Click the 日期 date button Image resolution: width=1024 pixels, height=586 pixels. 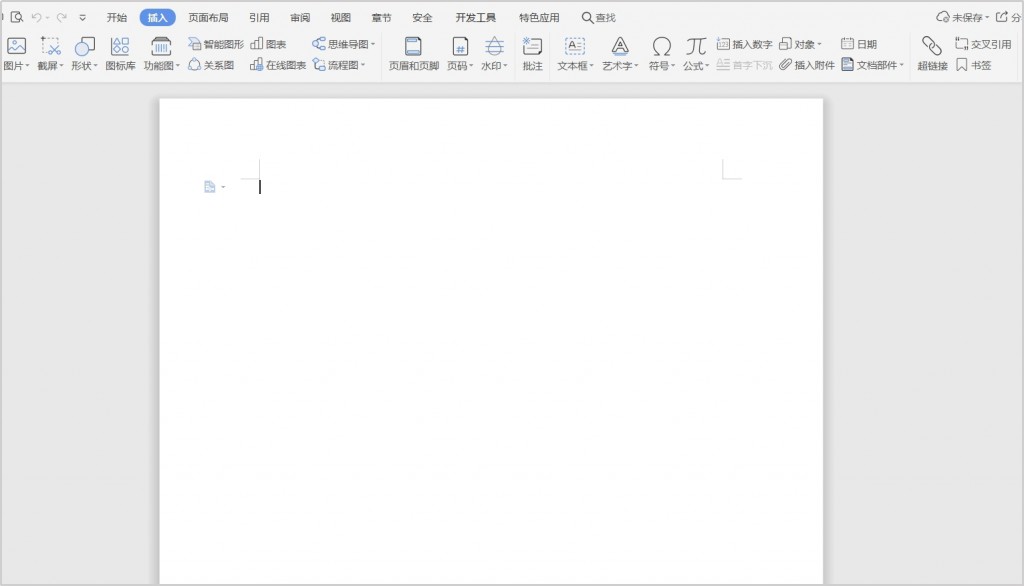point(859,44)
